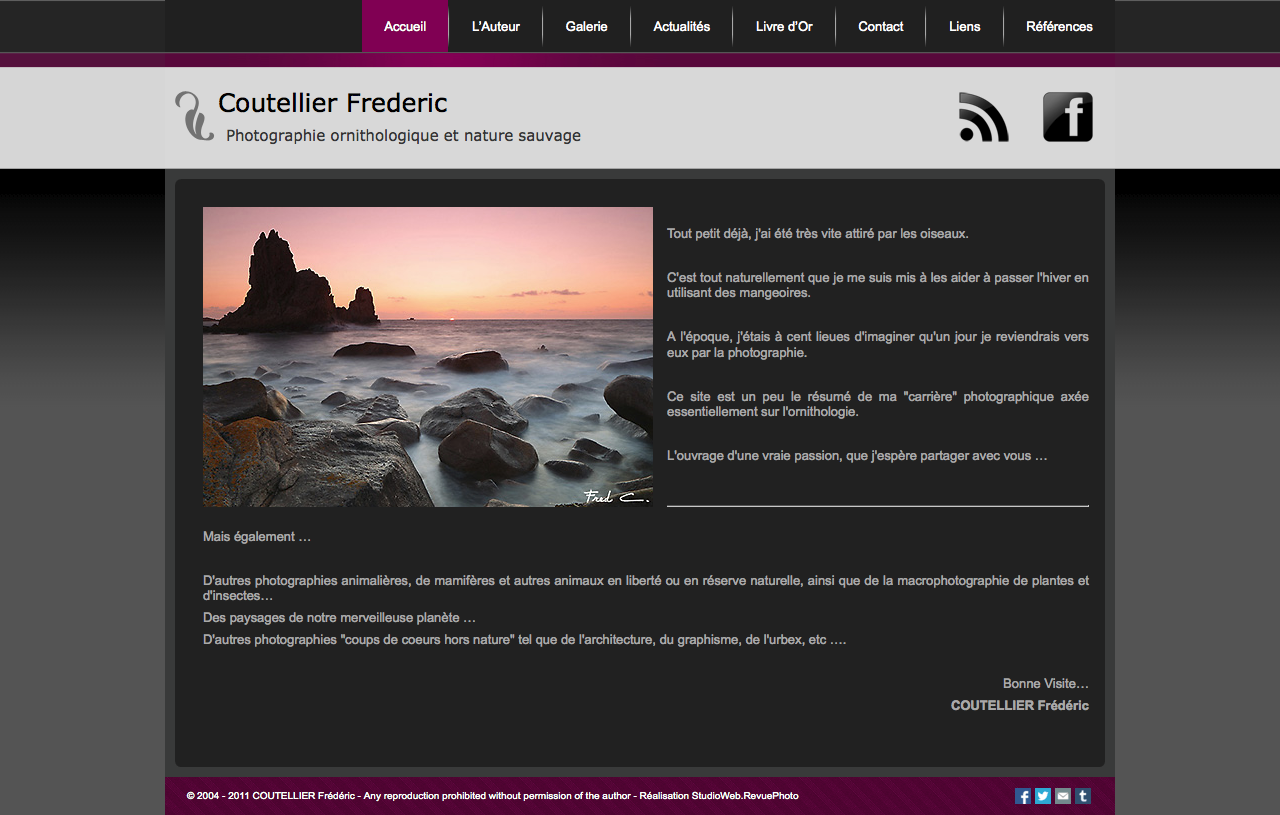Click the small Facebook share icon in footer
1280x815 pixels.
point(1023,796)
